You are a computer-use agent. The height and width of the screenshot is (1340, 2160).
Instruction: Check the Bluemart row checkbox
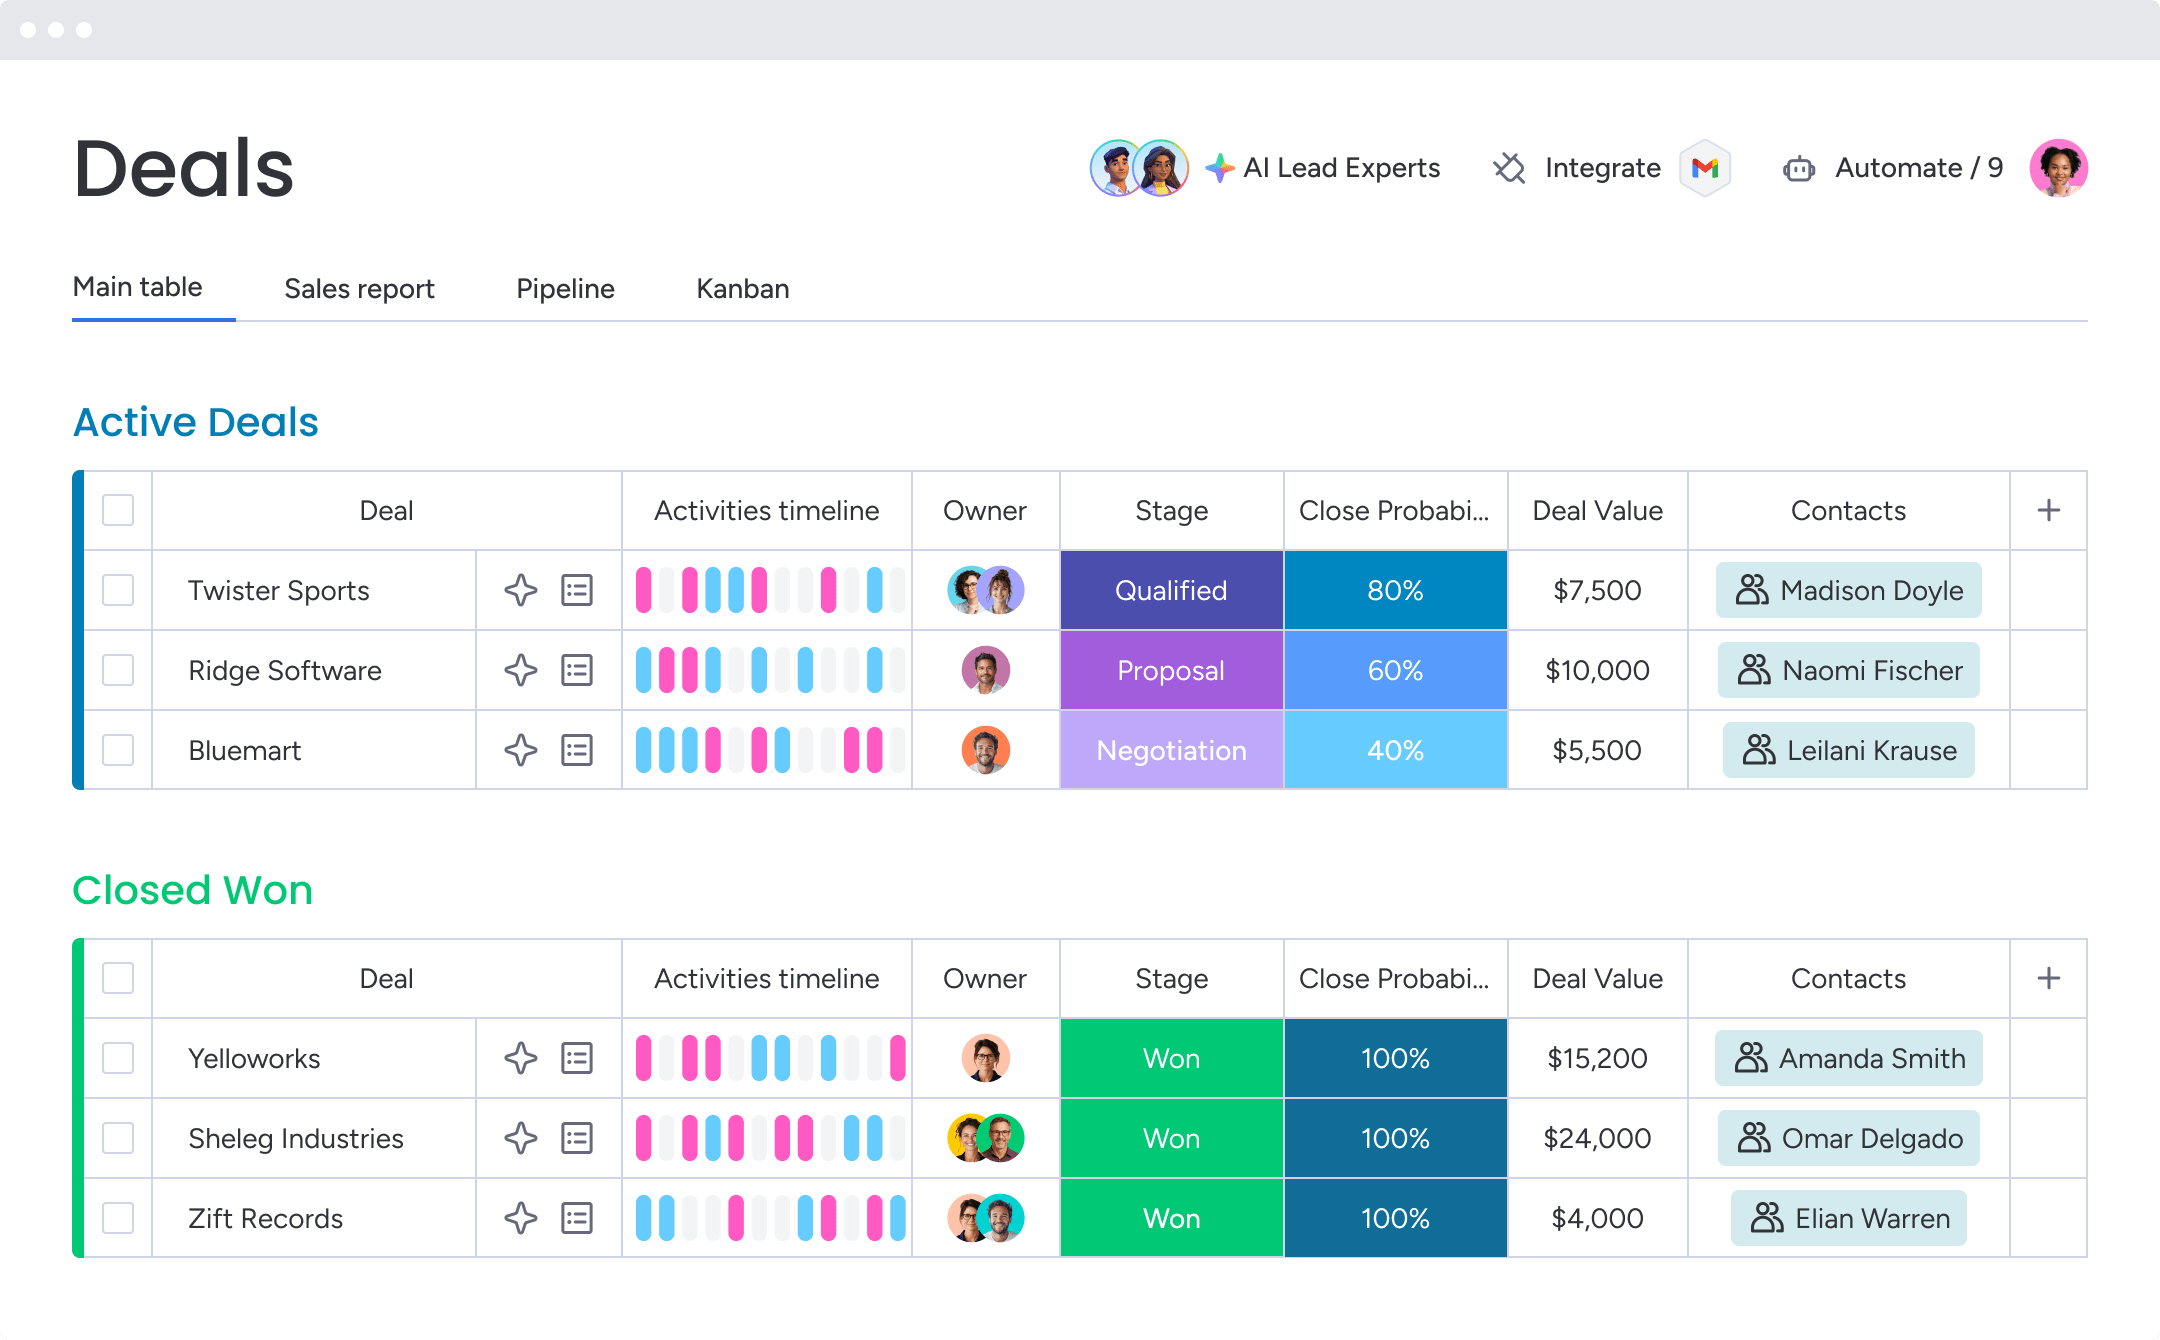(118, 750)
